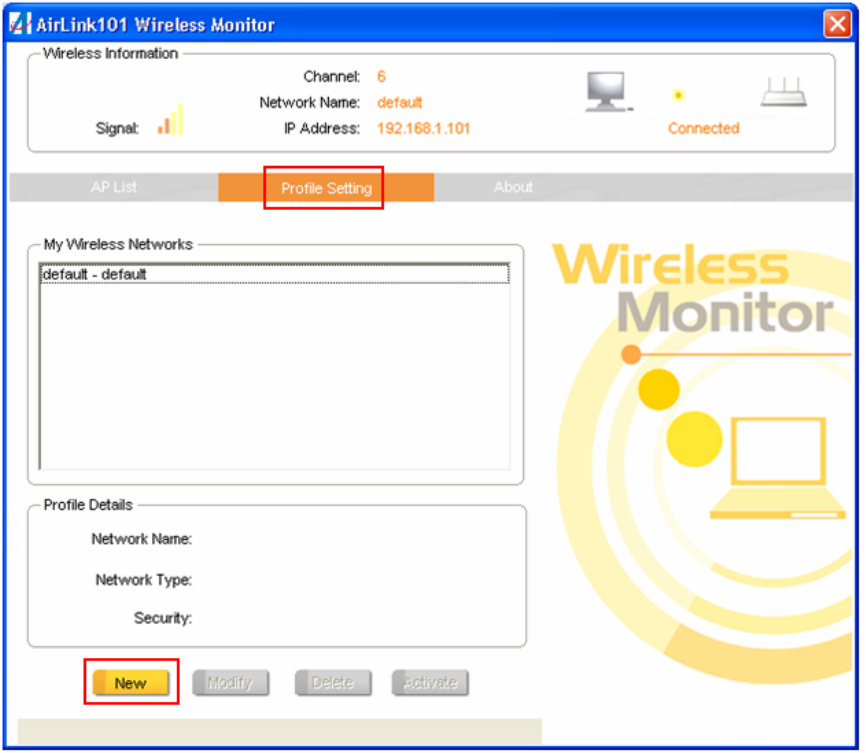Click the Signal label

117,129
